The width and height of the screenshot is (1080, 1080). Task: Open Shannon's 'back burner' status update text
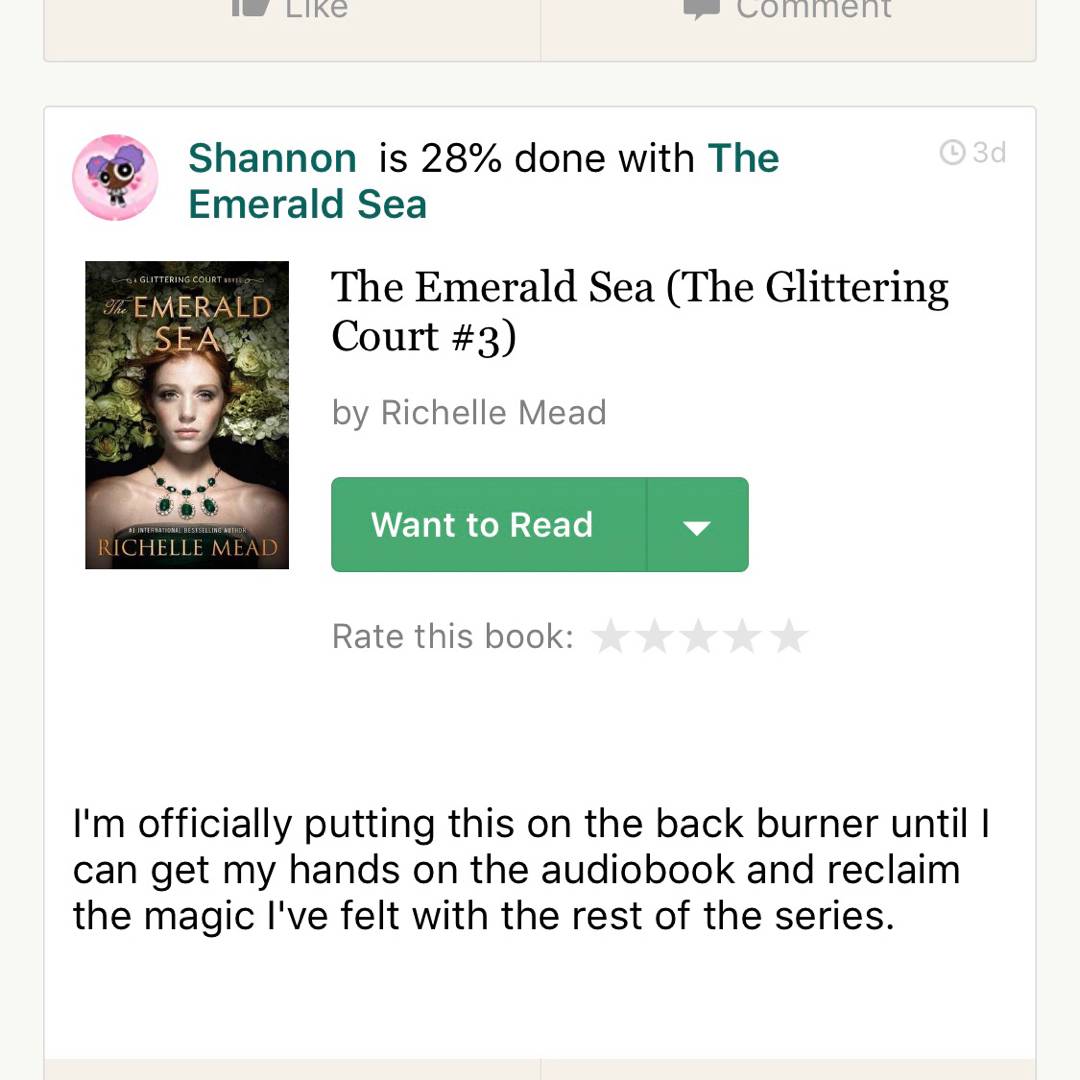531,870
